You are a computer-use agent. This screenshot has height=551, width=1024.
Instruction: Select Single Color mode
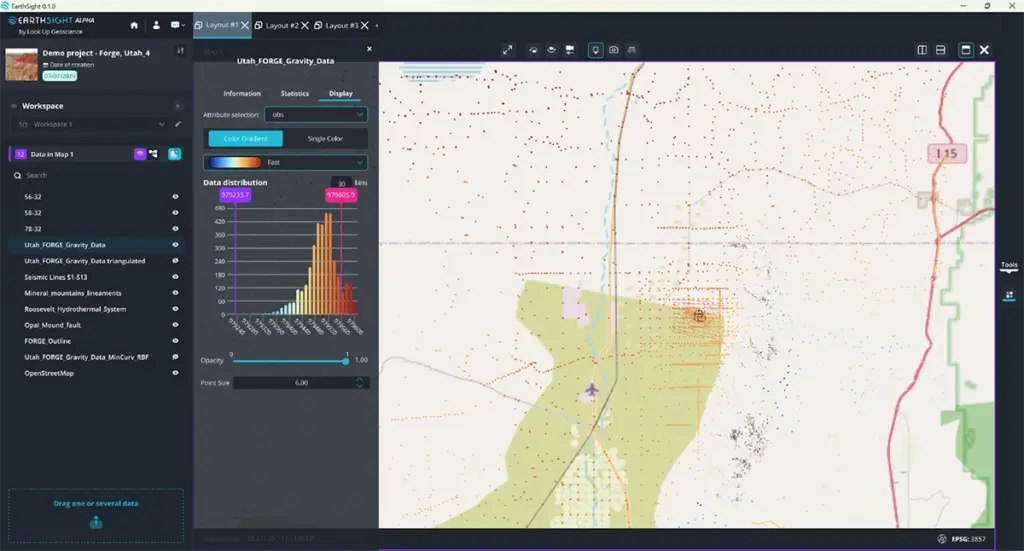(x=325, y=138)
